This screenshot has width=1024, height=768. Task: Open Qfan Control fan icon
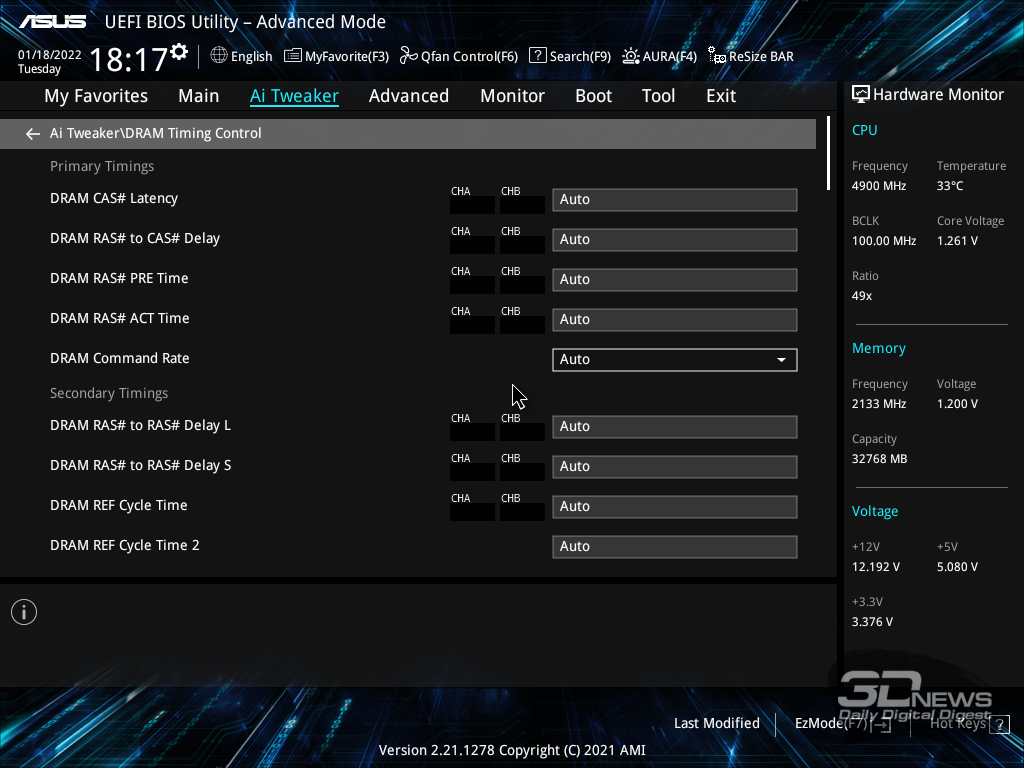[x=409, y=56]
